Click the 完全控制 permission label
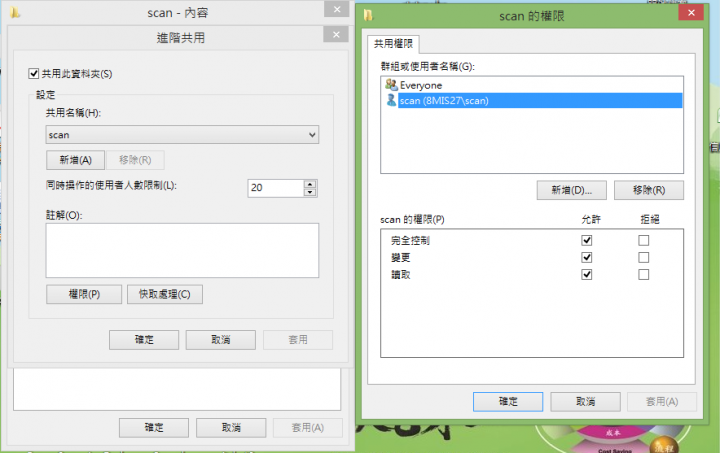 coord(410,240)
